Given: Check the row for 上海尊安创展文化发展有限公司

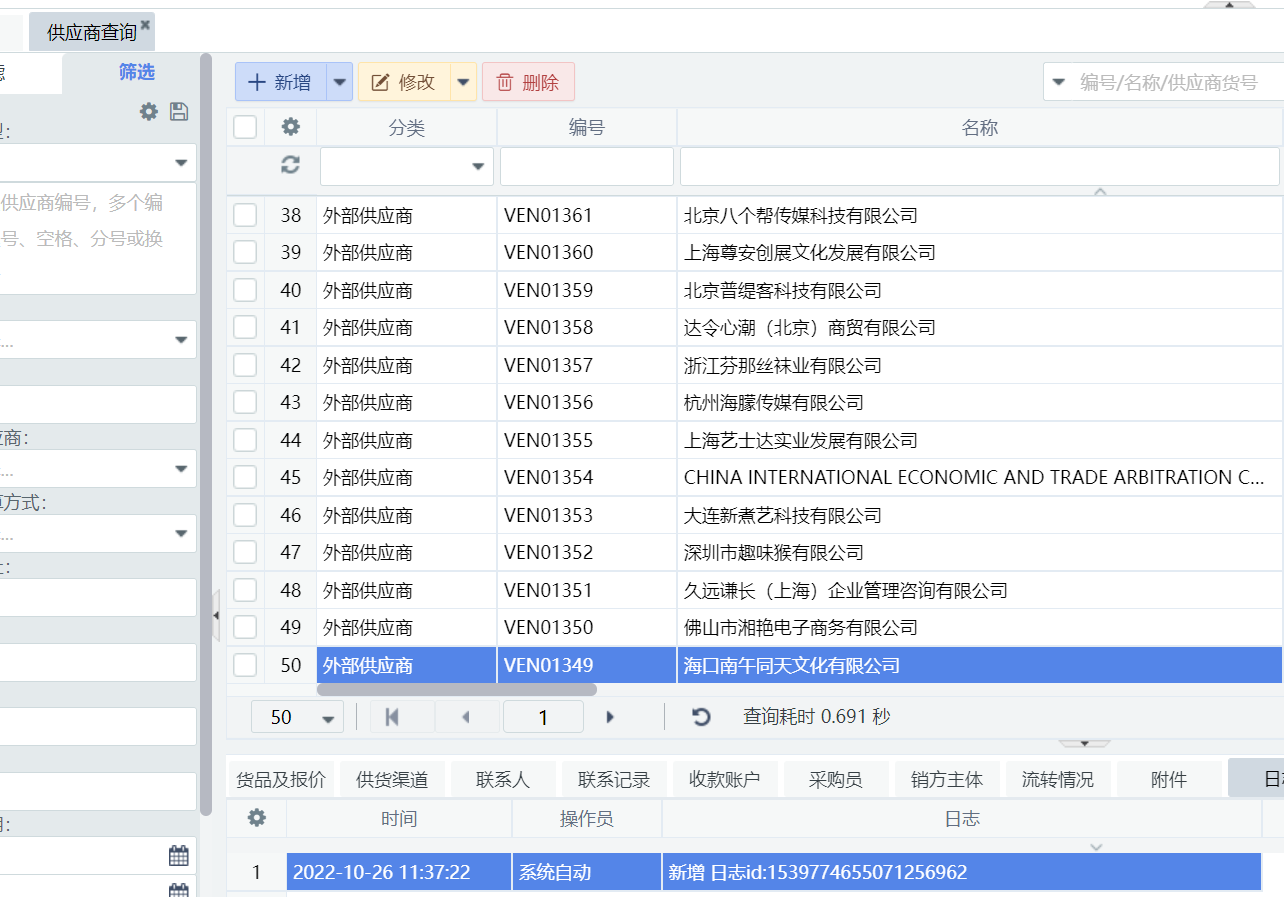Looking at the screenshot, I should click(245, 252).
